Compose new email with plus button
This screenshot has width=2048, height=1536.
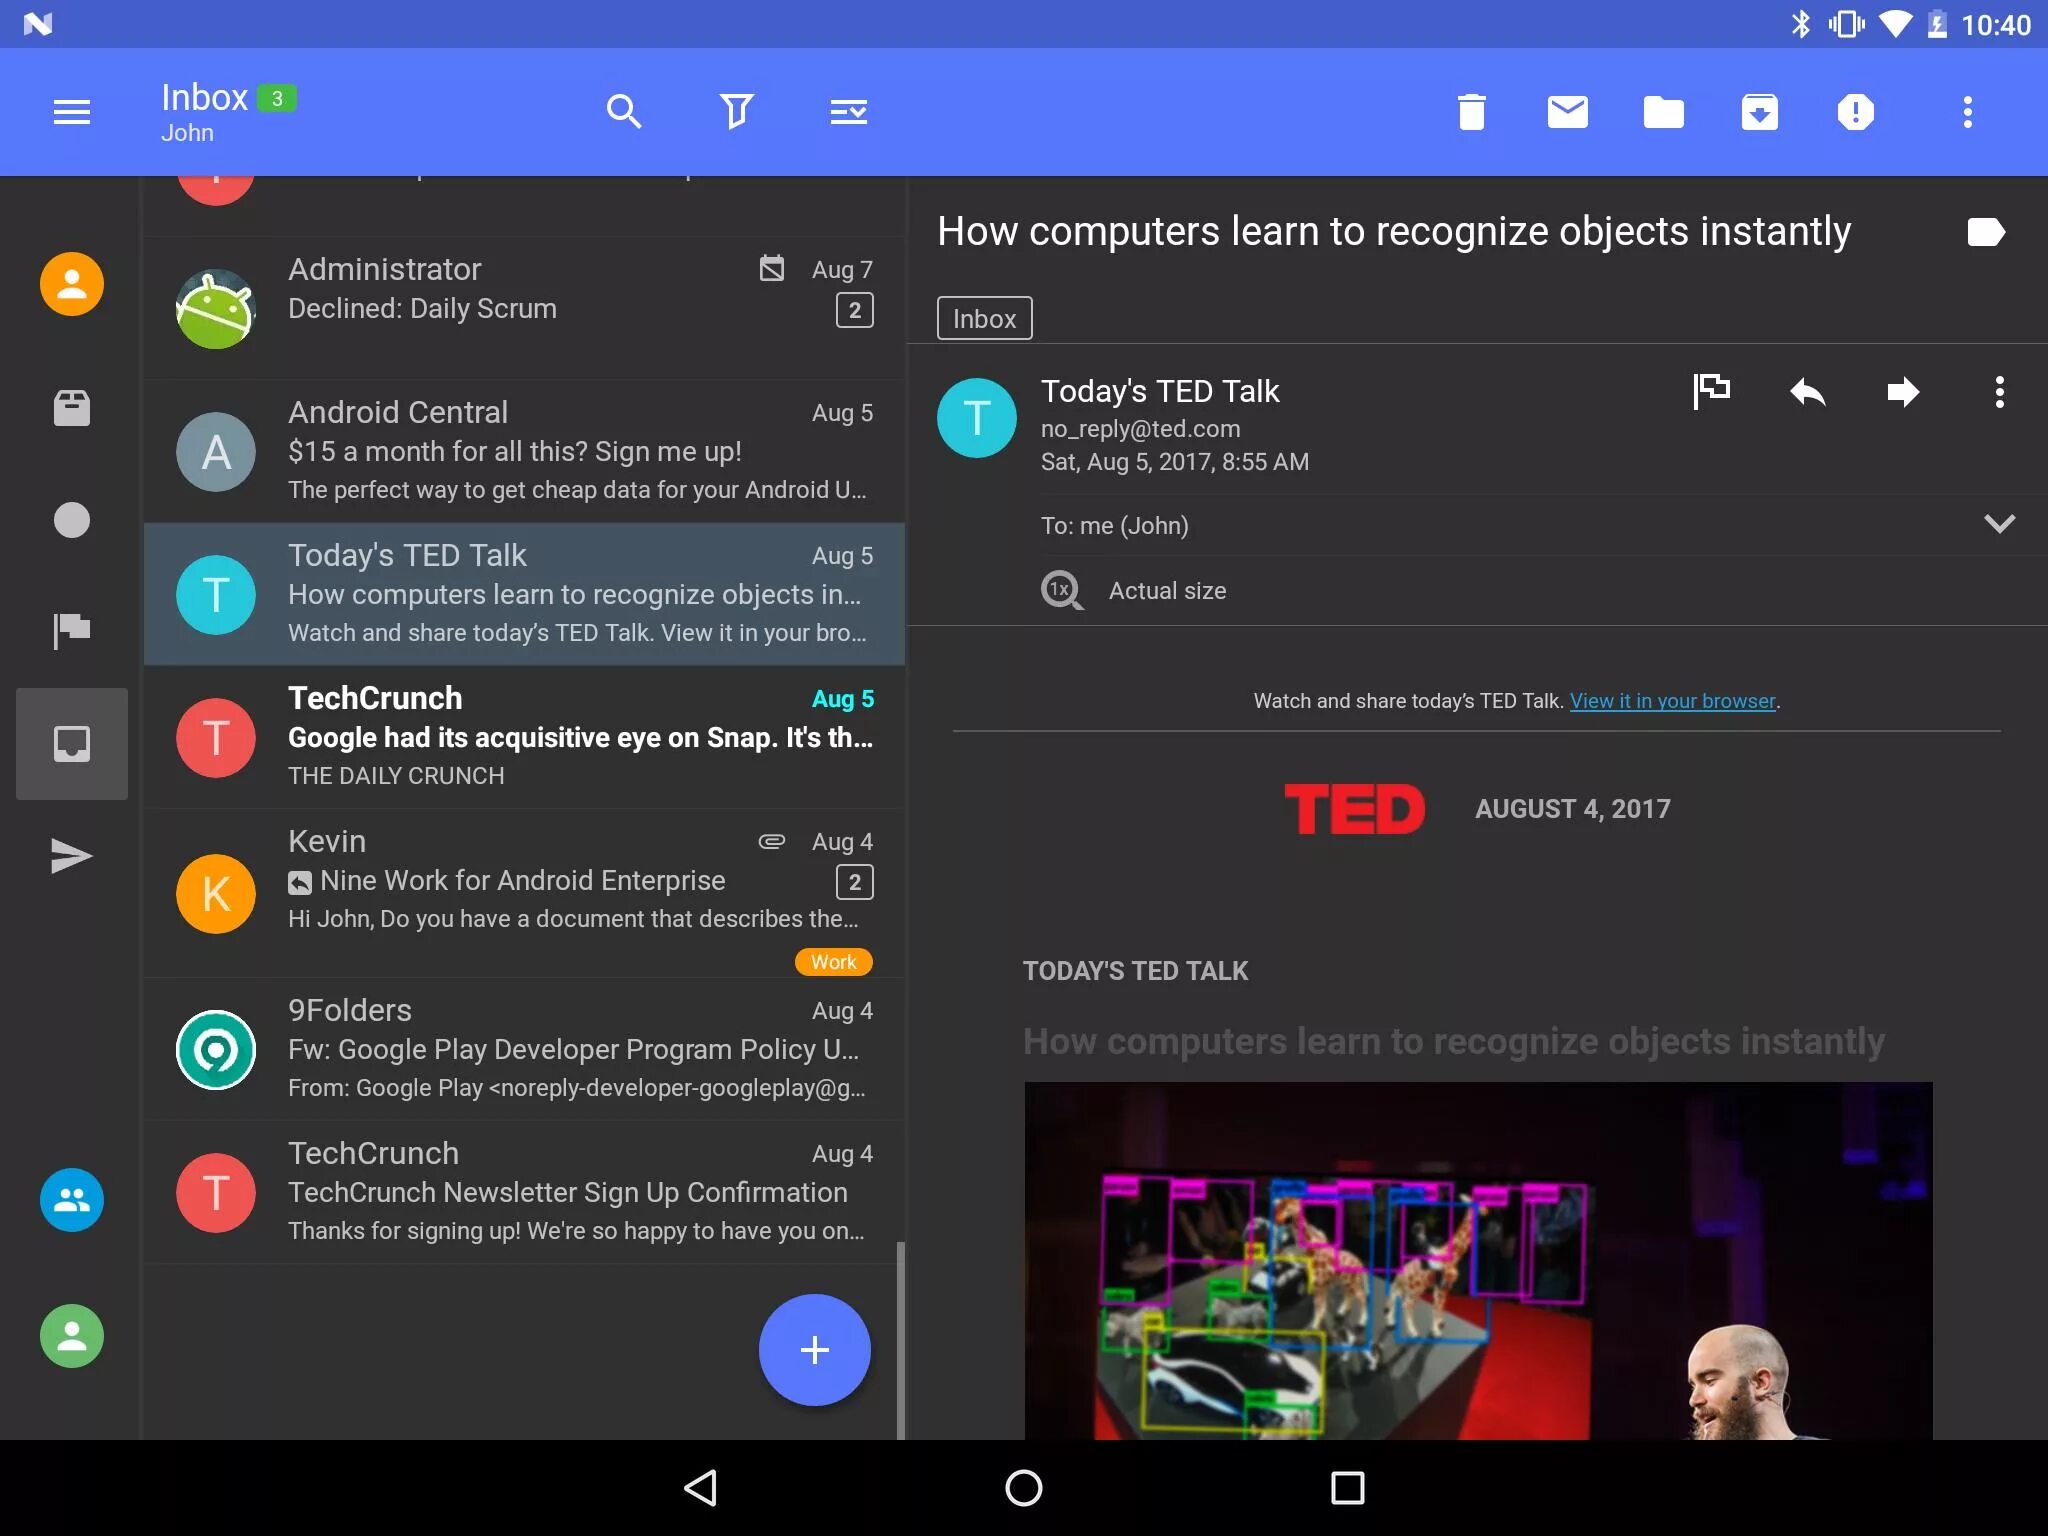[x=814, y=1350]
